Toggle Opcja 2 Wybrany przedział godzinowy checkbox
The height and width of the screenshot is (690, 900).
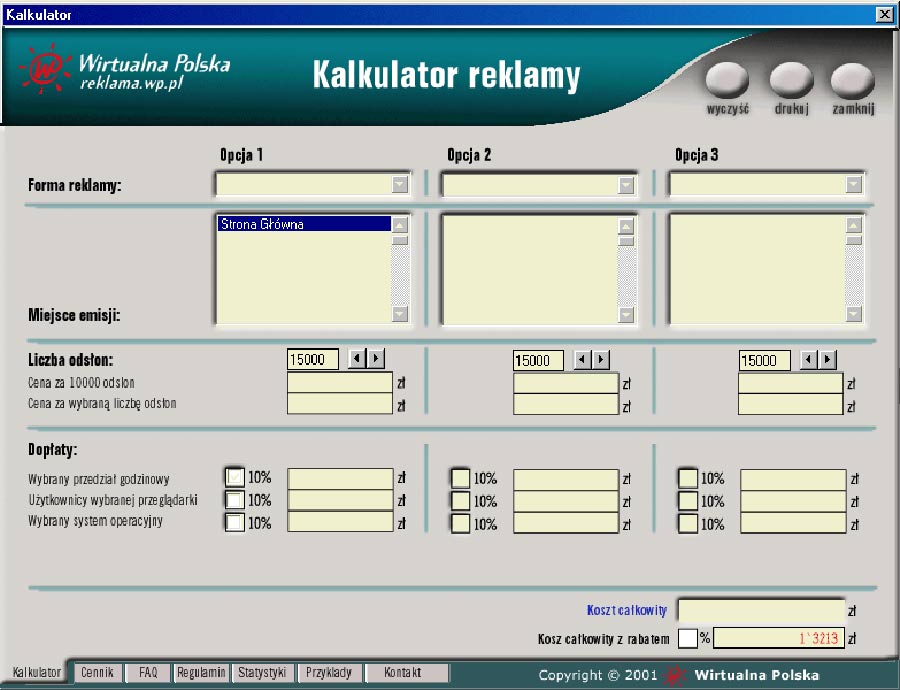[460, 478]
